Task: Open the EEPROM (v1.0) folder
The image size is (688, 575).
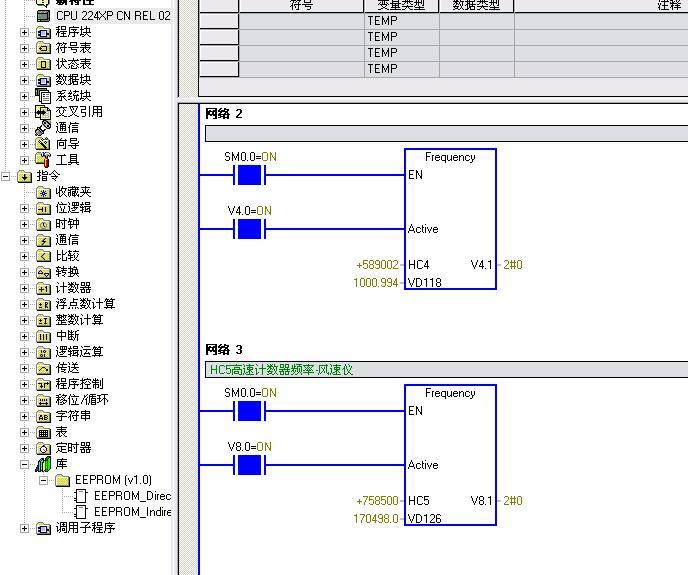Action: tap(62, 480)
